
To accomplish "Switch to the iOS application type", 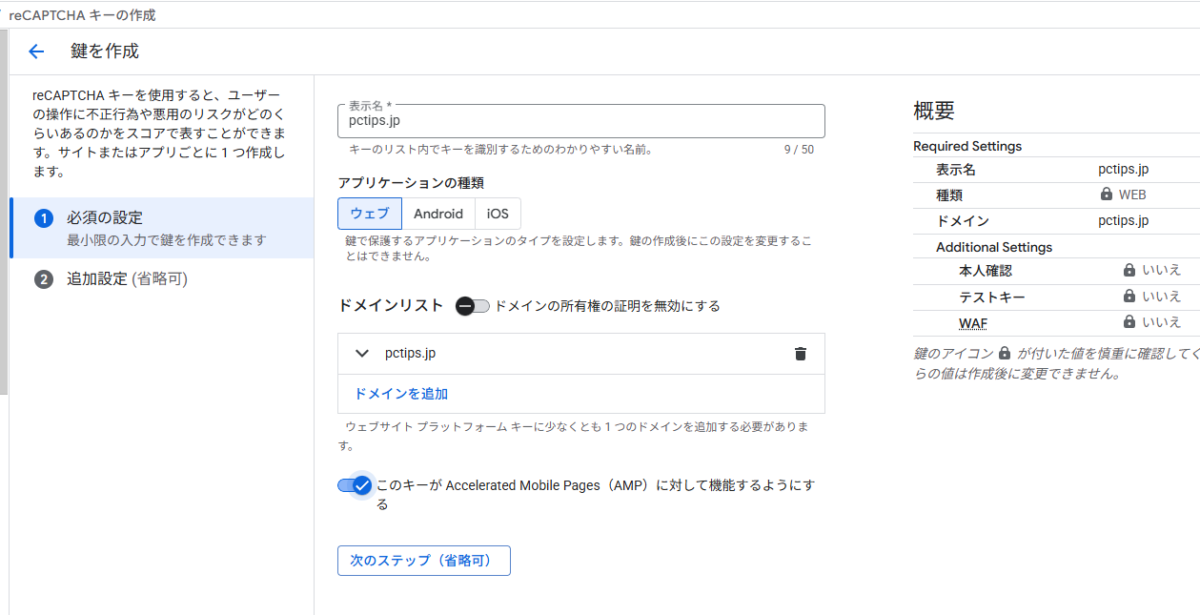I will point(498,213).
